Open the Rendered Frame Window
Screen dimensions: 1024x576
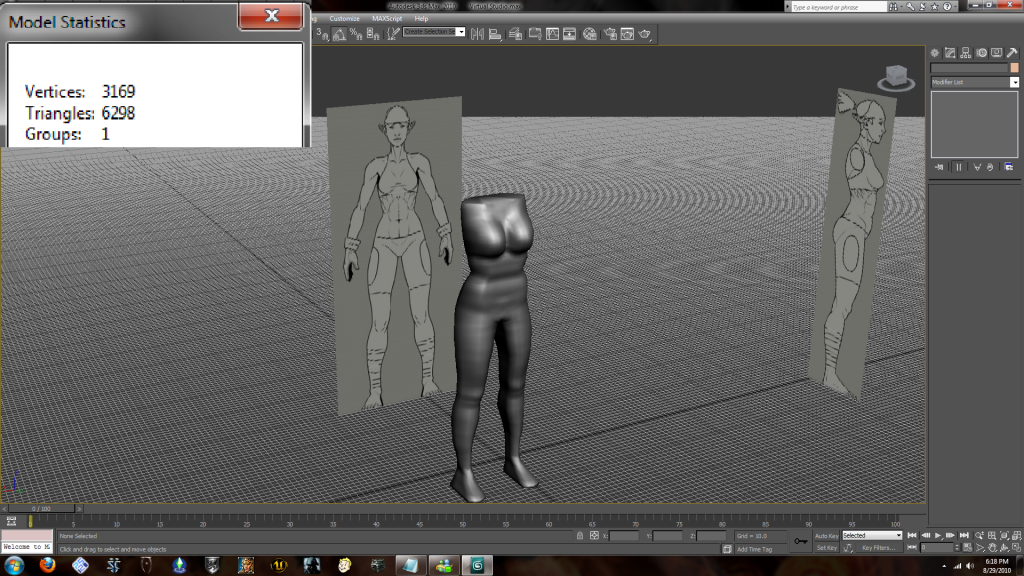click(x=627, y=34)
